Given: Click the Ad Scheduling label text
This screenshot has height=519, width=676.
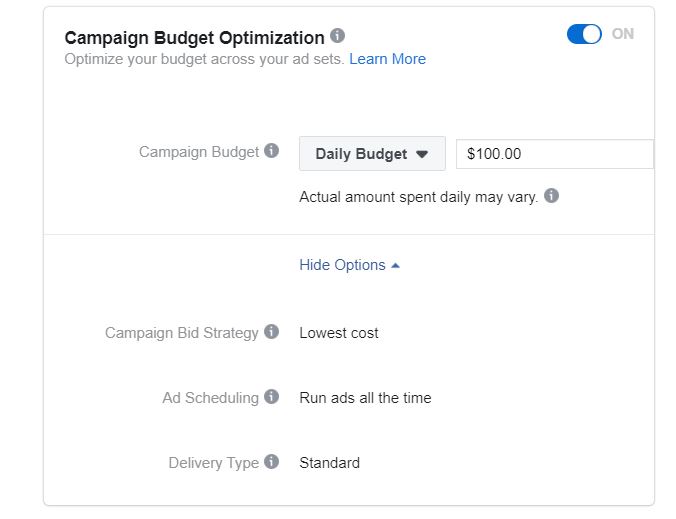Looking at the screenshot, I should click(x=210, y=397).
